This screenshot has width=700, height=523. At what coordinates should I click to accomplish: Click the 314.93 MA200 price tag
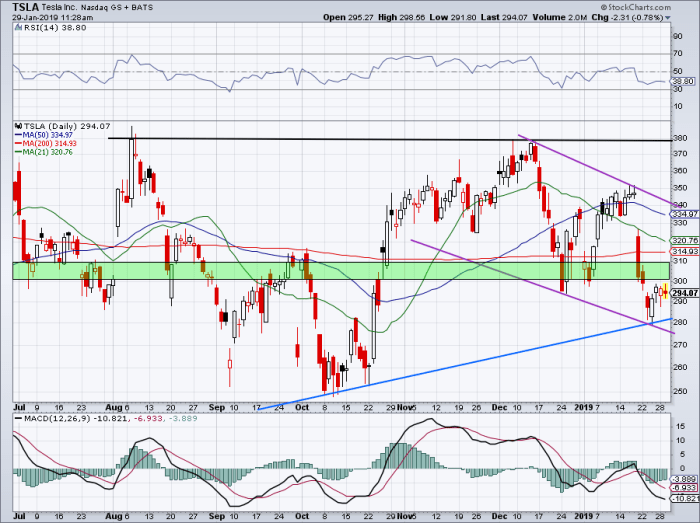pyautogui.click(x=685, y=252)
